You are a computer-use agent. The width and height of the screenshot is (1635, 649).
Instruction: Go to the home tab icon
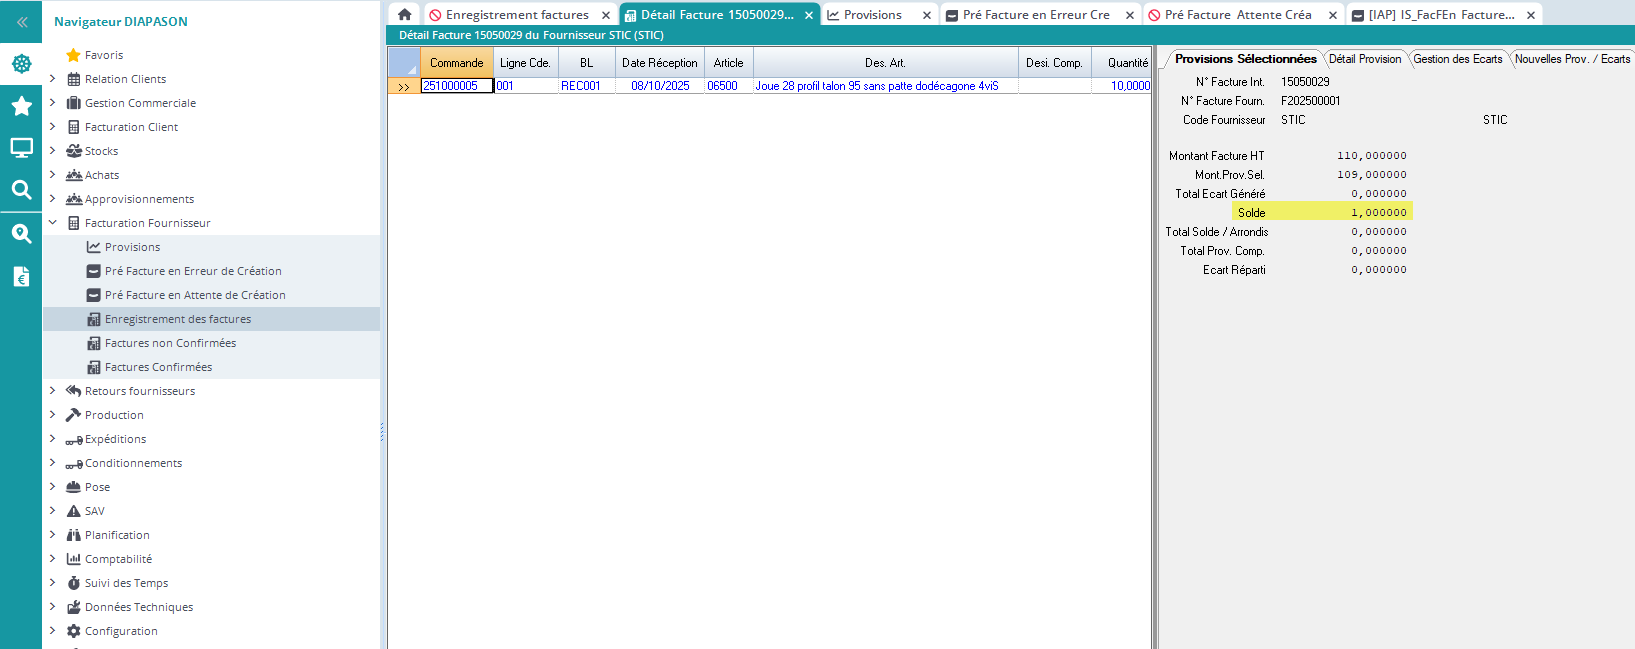404,15
